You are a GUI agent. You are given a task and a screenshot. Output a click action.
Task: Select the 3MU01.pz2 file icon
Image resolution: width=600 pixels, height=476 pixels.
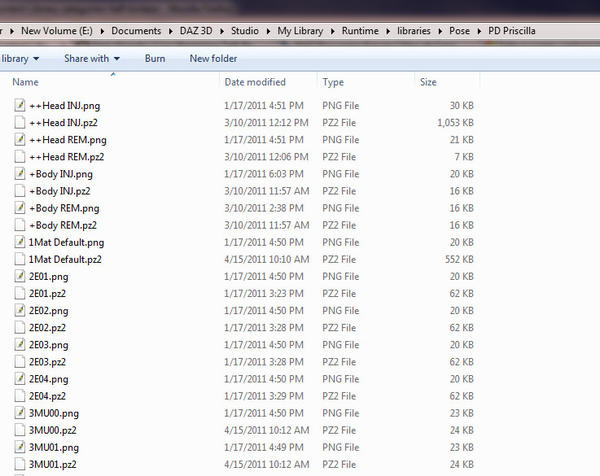tap(20, 464)
